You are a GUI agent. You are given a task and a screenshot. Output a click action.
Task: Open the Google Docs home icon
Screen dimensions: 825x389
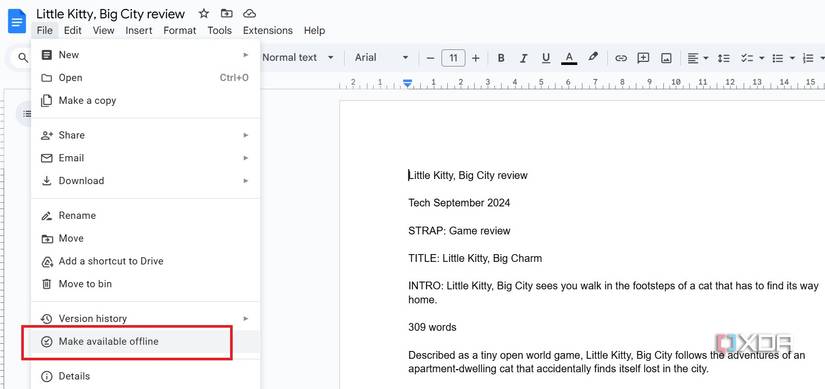pyautogui.click(x=17, y=22)
